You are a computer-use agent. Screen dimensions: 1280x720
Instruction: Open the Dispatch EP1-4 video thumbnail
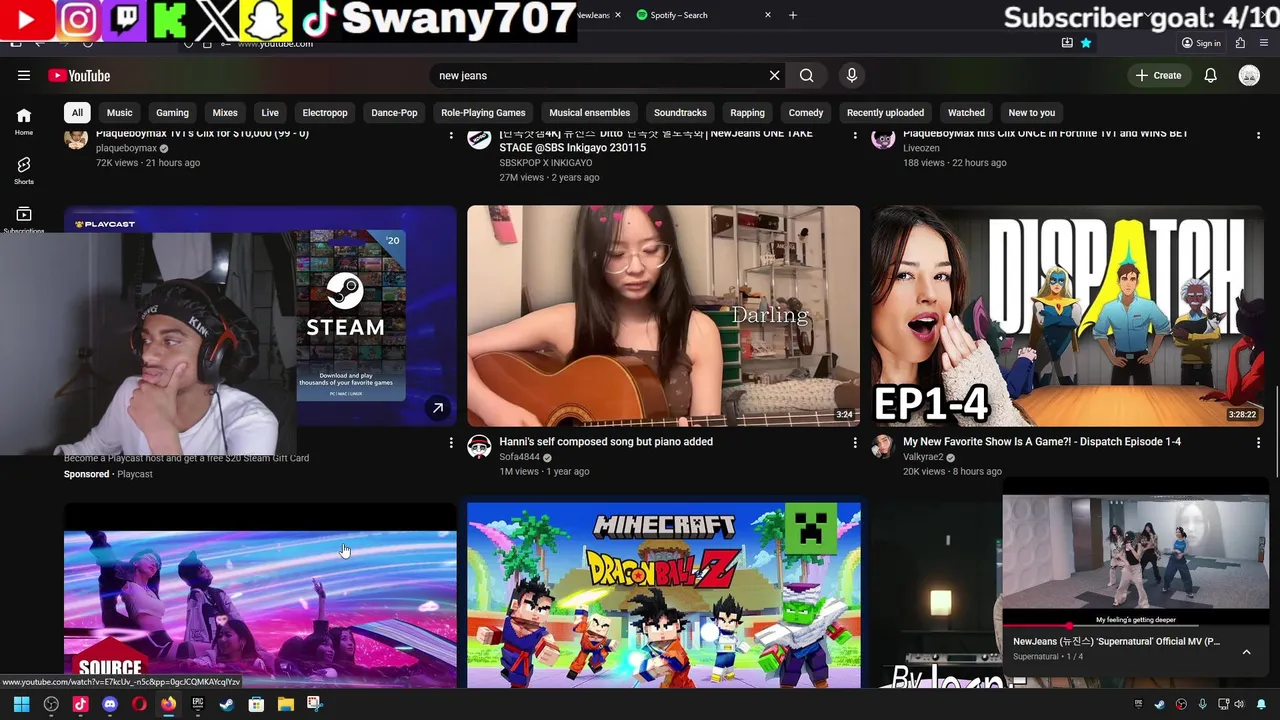tap(1067, 316)
